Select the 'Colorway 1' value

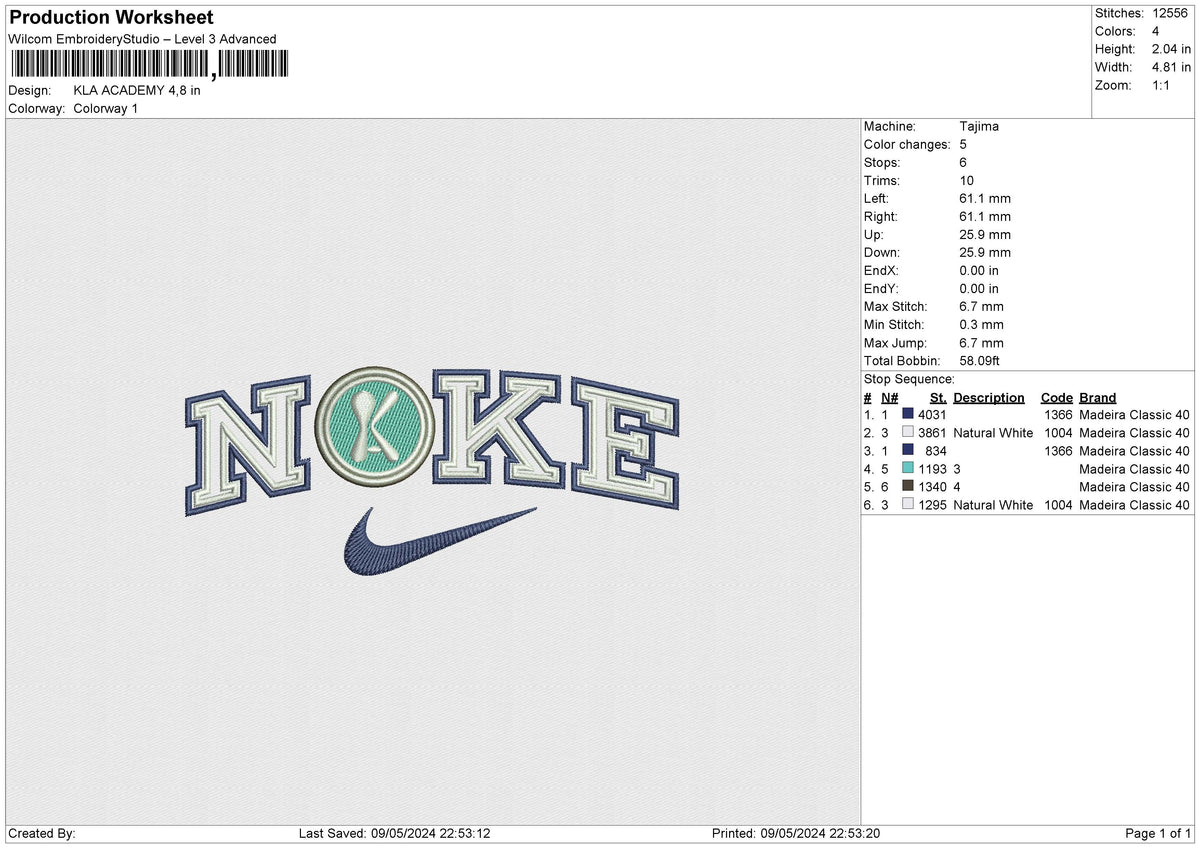coord(106,108)
